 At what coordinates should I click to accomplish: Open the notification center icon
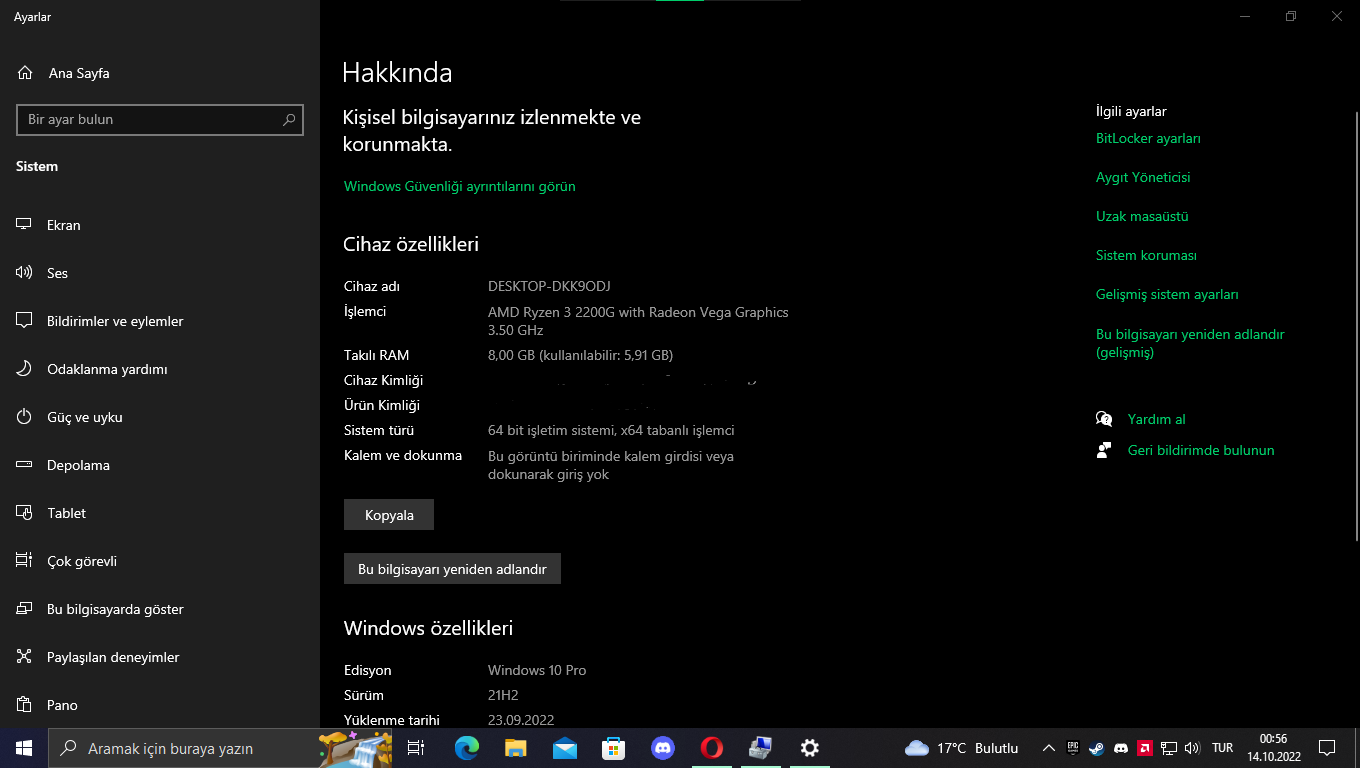1327,748
